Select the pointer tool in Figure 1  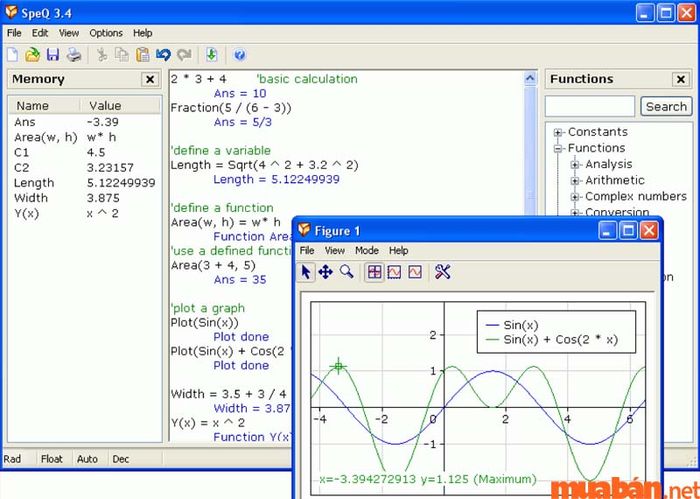pos(306,272)
